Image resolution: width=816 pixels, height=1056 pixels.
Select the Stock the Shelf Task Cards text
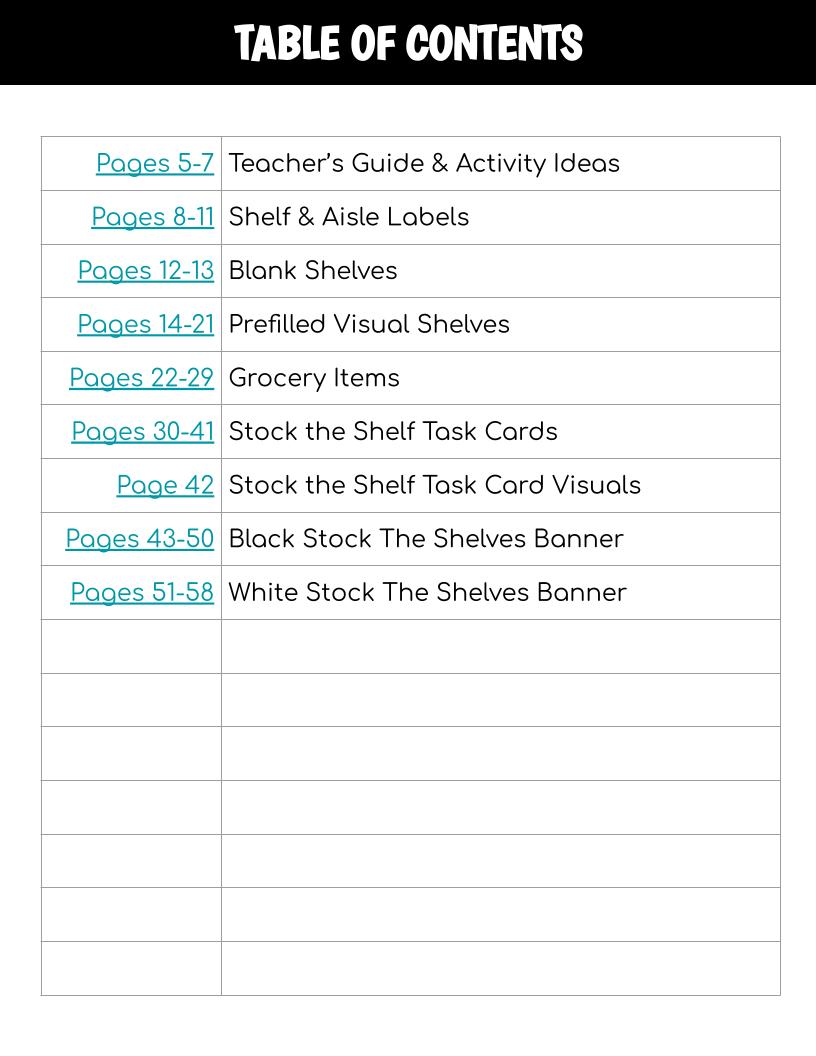[x=393, y=432]
